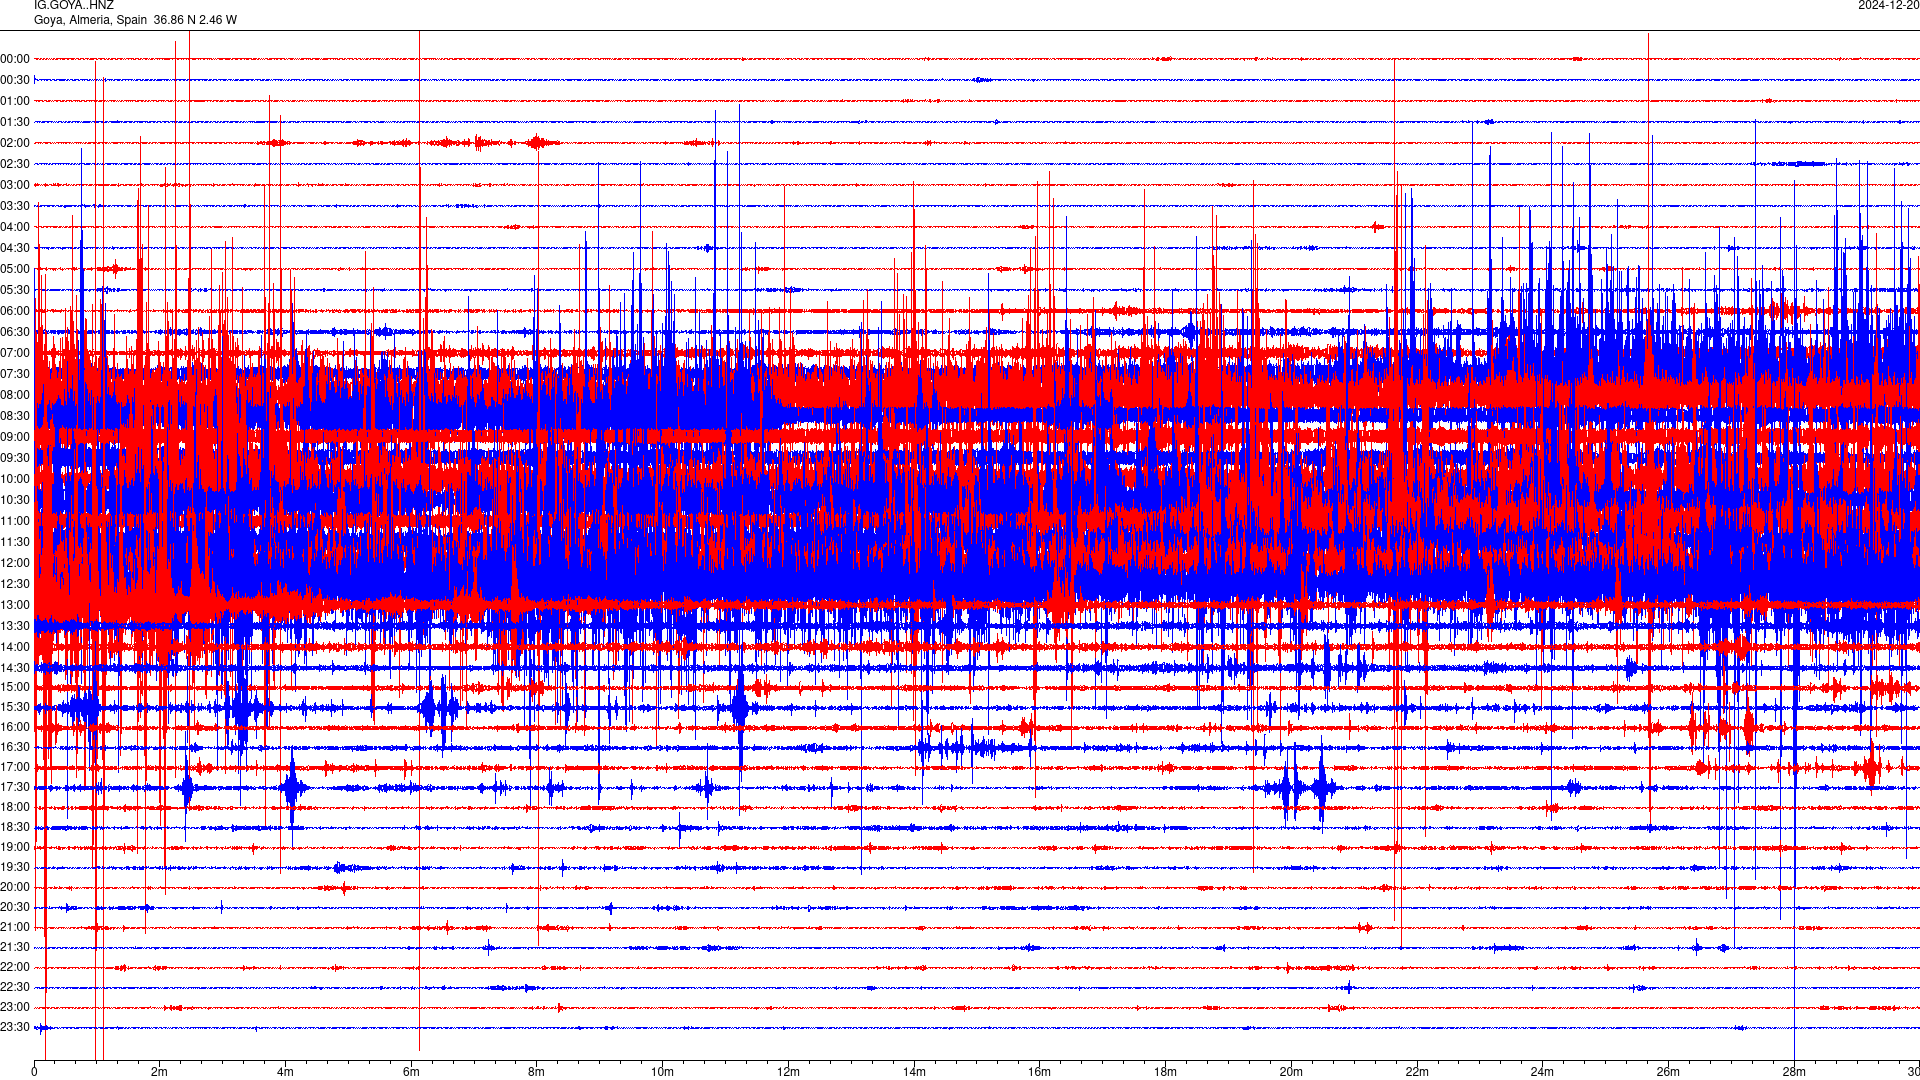Click the 05:00 time label
1920x1080 pixels.
(15, 269)
